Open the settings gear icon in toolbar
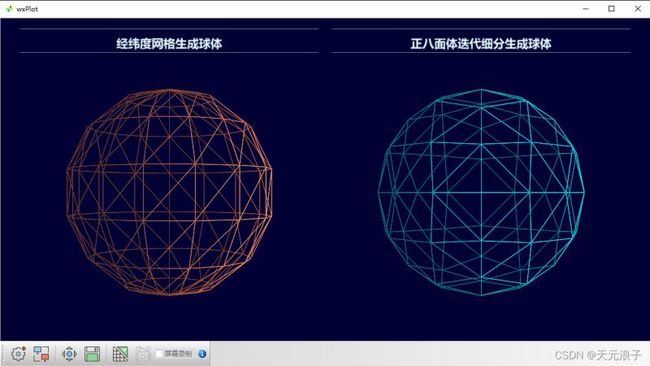This screenshot has height=366, width=650. coord(19,354)
